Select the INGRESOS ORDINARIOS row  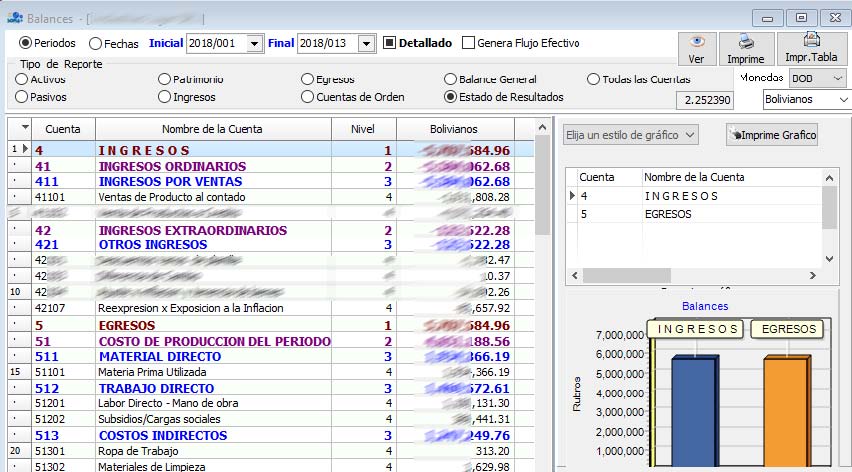(x=272, y=166)
